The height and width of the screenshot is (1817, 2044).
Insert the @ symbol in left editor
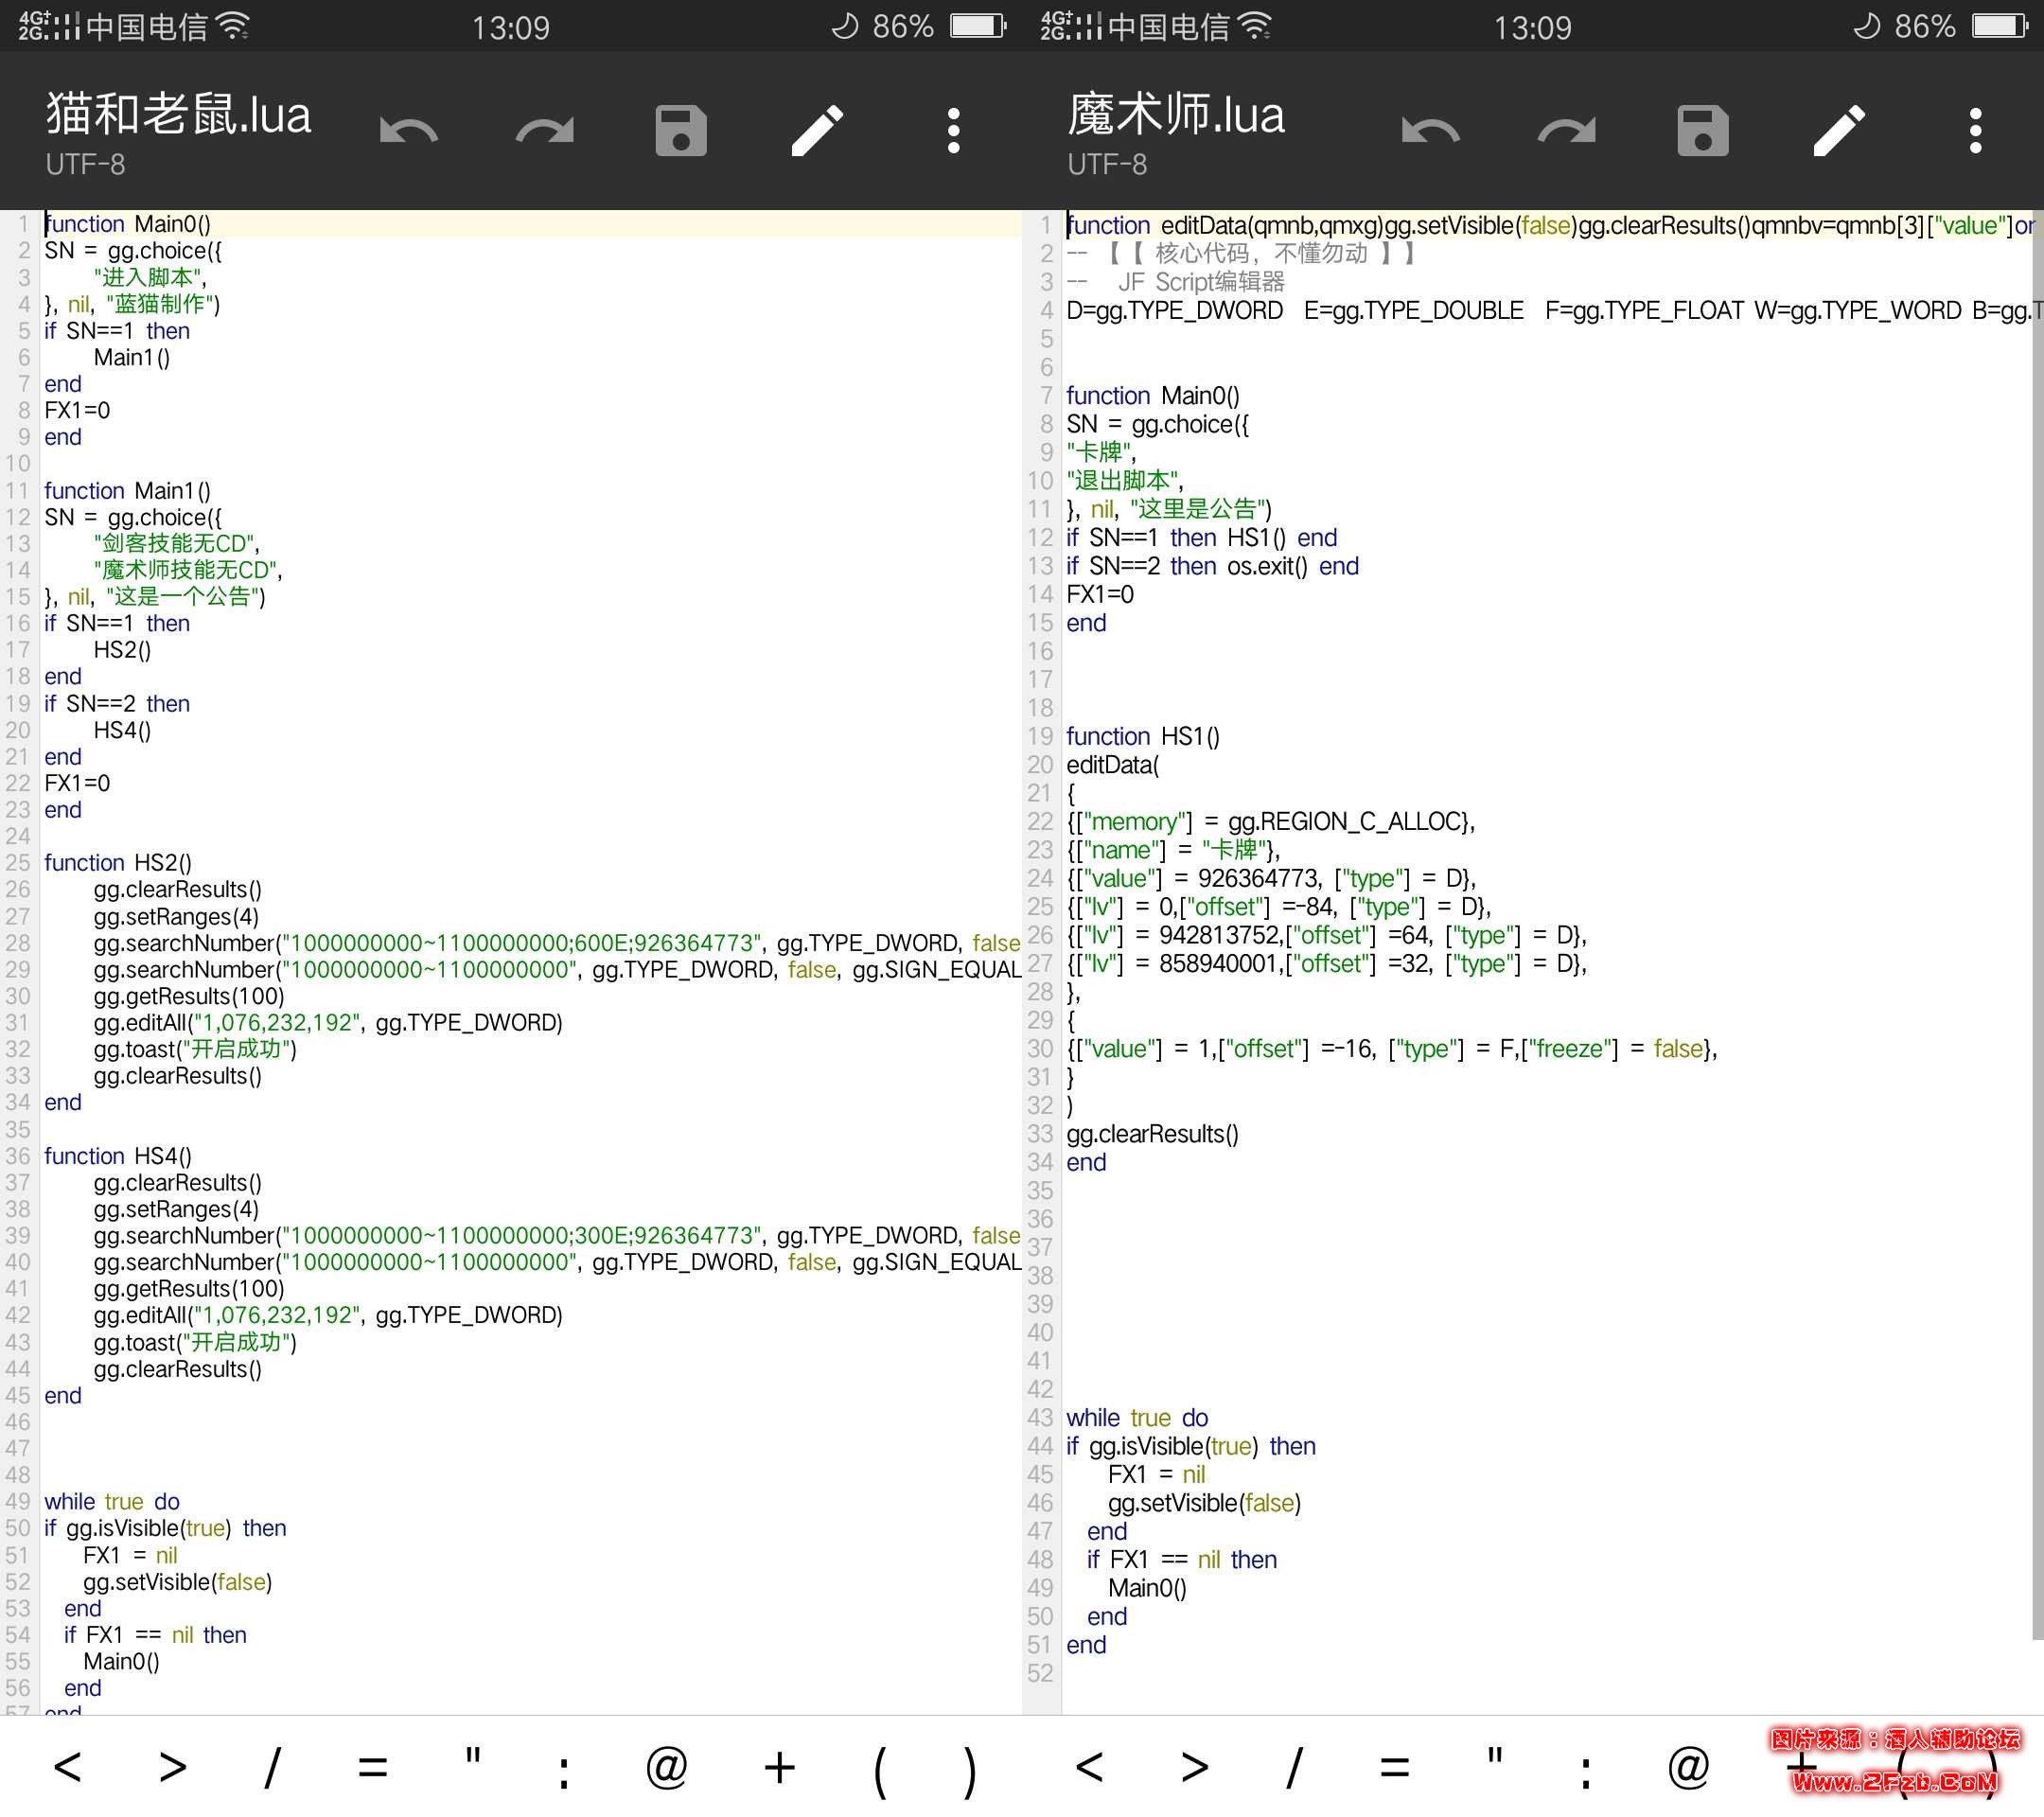coord(666,1767)
